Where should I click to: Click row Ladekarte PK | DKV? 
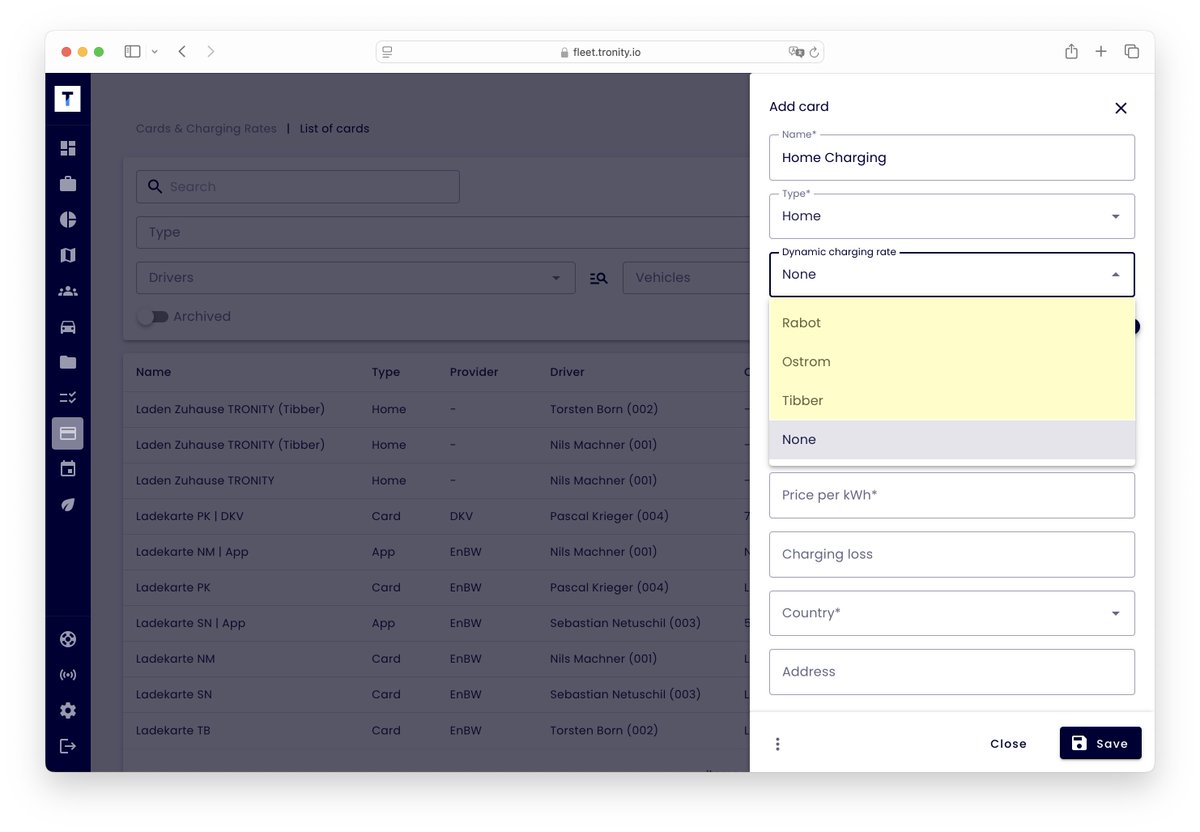coord(436,516)
